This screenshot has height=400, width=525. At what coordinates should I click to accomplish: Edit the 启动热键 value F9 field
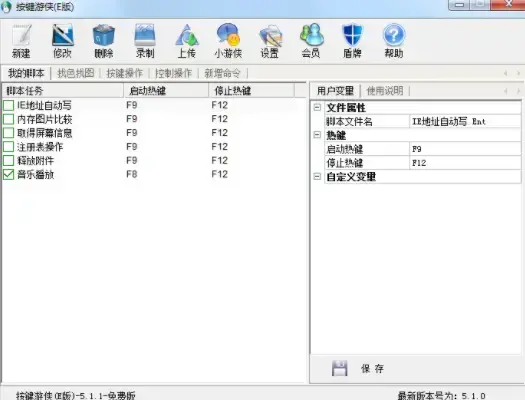point(465,149)
